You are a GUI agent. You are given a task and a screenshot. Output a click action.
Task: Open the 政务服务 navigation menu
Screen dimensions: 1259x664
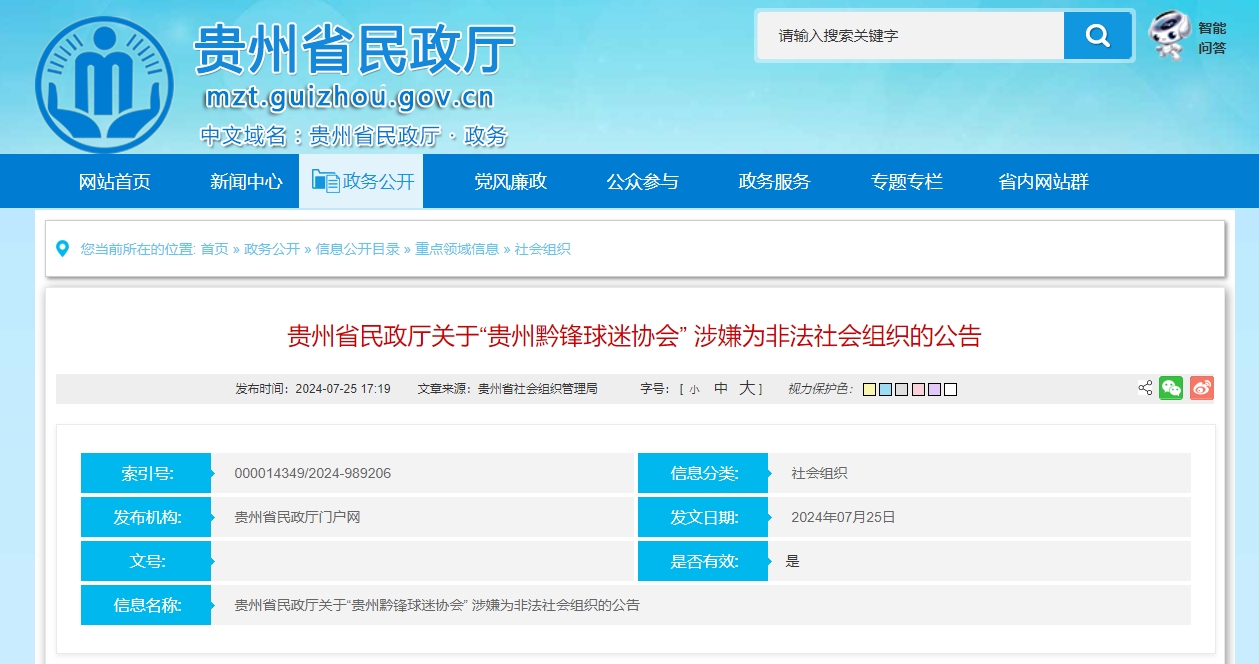pyautogui.click(x=774, y=182)
